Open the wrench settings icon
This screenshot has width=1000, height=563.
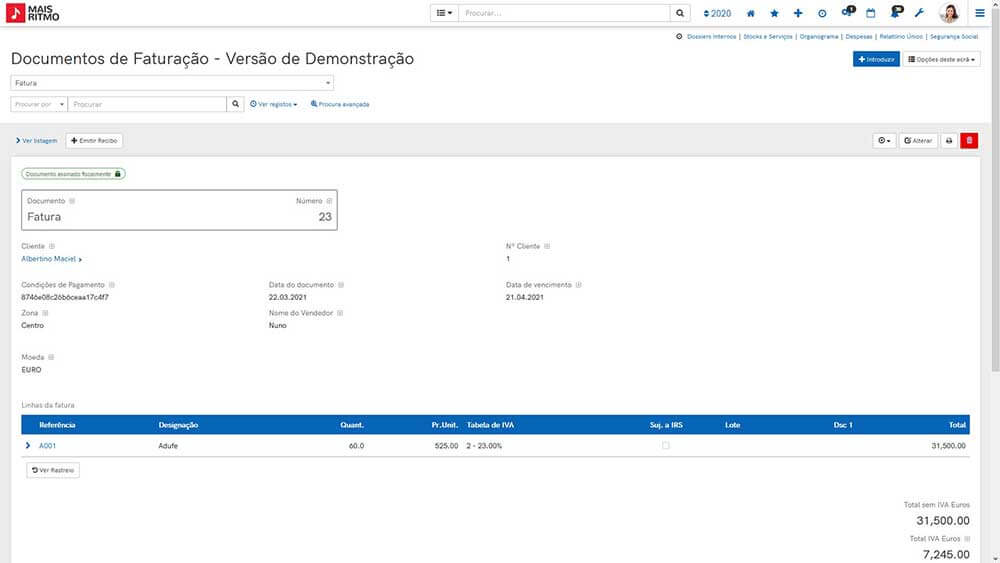(x=919, y=14)
